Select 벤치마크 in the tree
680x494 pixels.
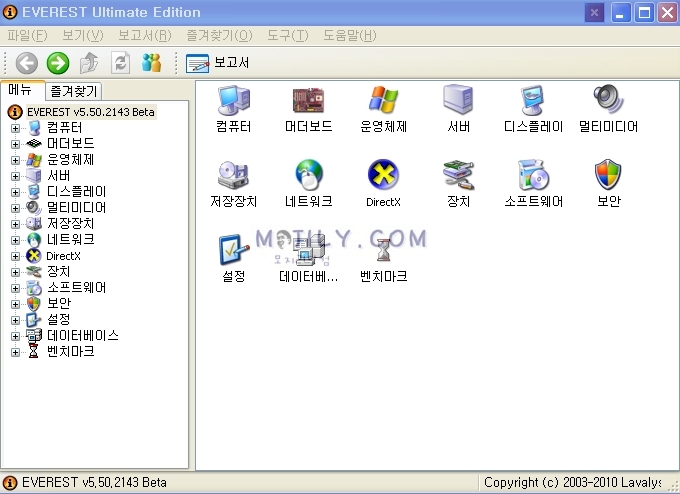(x=70, y=352)
